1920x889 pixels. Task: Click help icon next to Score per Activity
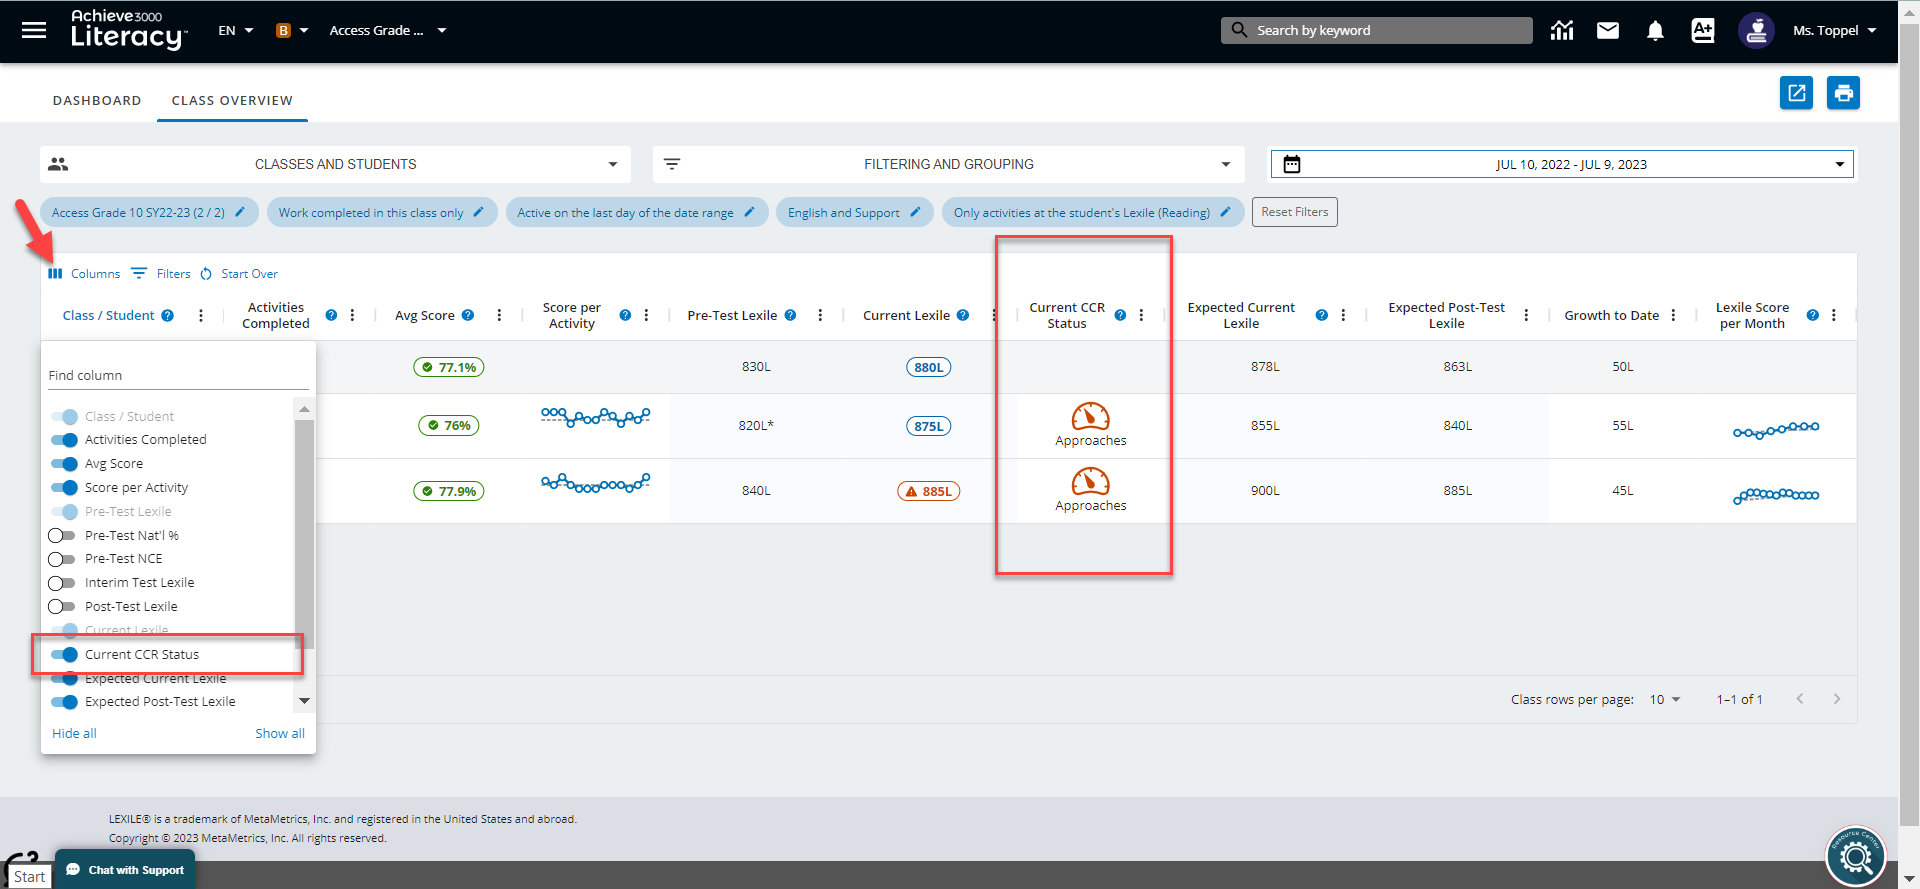625,315
